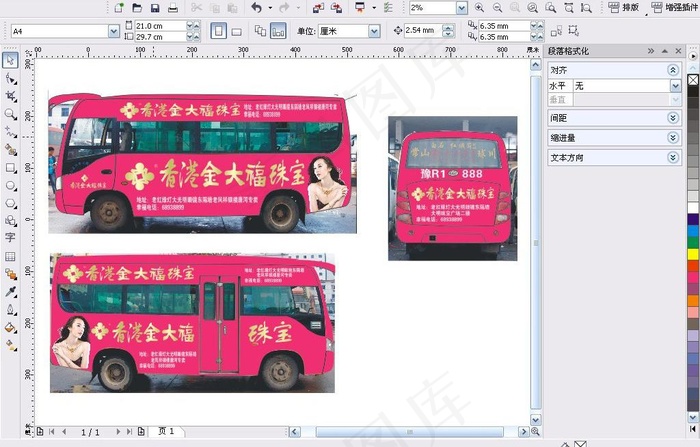Save the document with floppy icon
The image size is (700, 447).
tap(155, 7)
